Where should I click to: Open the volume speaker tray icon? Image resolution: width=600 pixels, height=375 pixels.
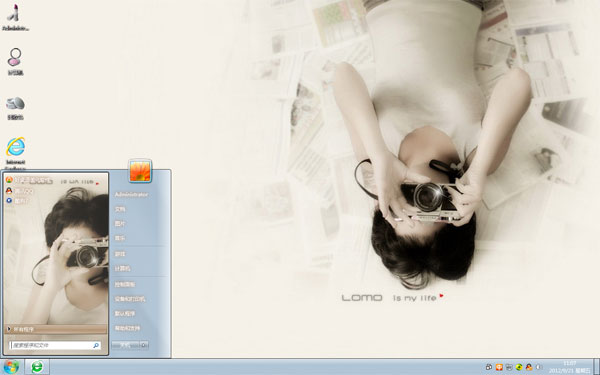pos(539,367)
